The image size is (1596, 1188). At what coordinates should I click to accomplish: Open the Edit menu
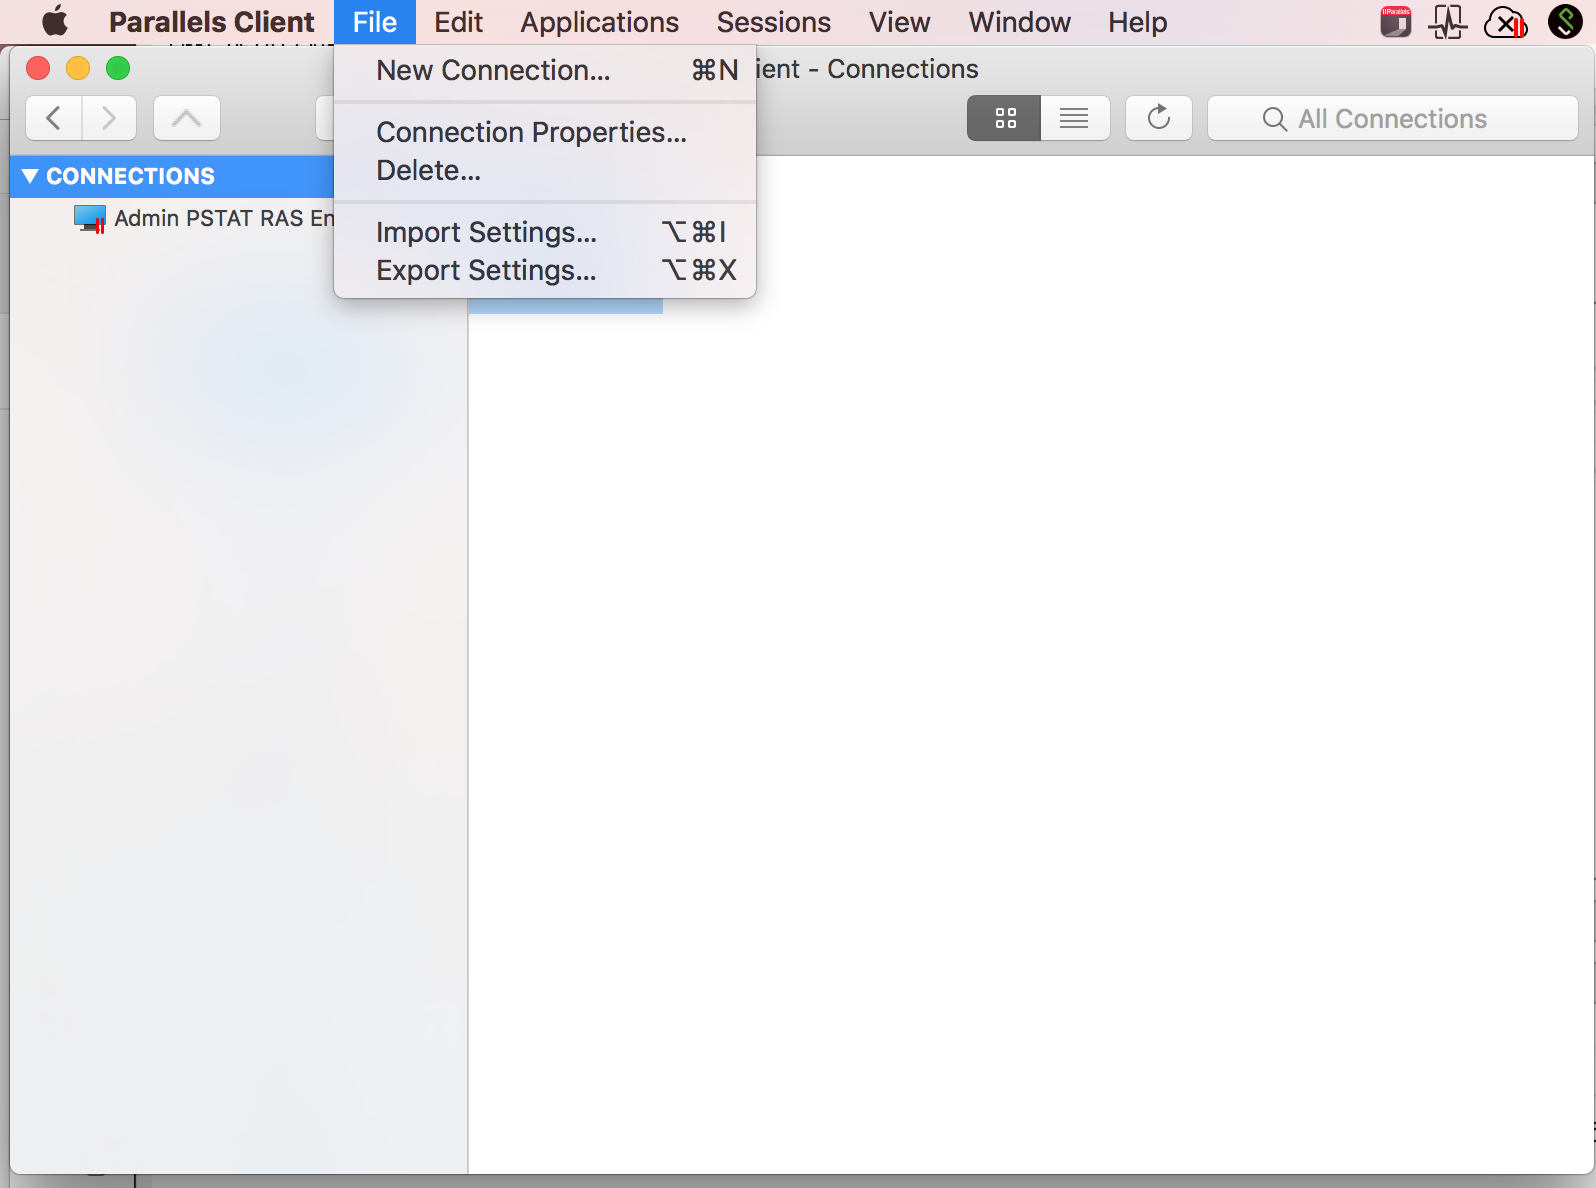(458, 22)
